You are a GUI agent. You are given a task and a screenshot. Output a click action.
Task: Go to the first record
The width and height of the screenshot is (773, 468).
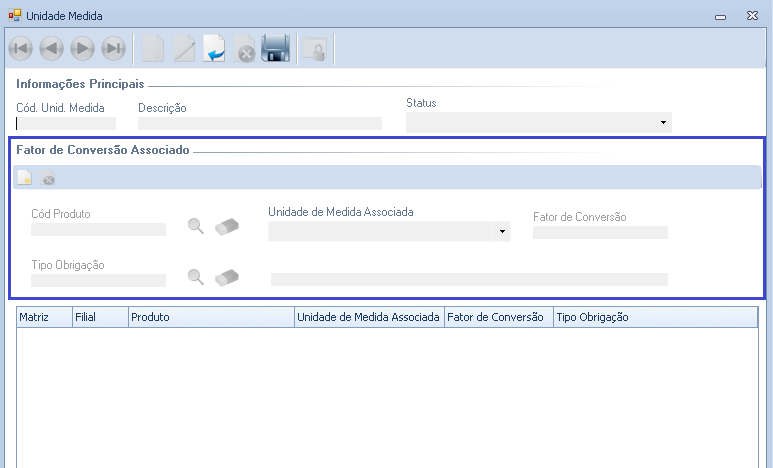21,48
